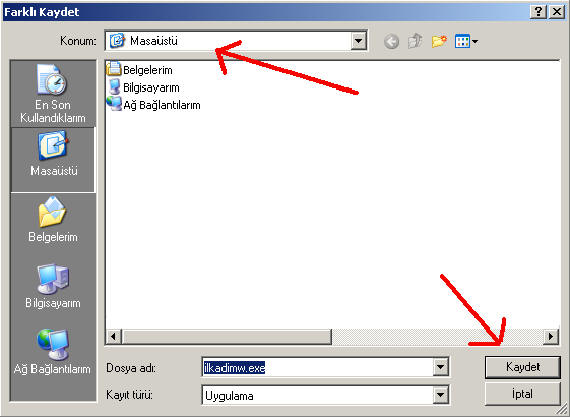
Task: Open Bilgisayarım from the left sidebar
Action: (53, 286)
